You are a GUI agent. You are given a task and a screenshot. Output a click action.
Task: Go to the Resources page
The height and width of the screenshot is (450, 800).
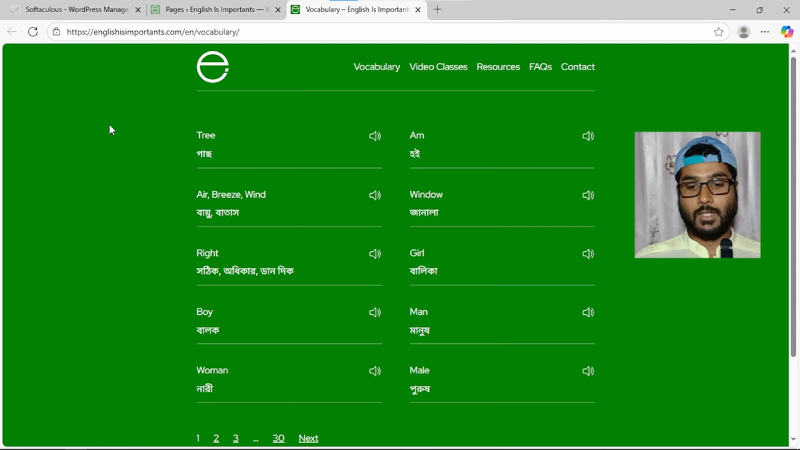[498, 67]
